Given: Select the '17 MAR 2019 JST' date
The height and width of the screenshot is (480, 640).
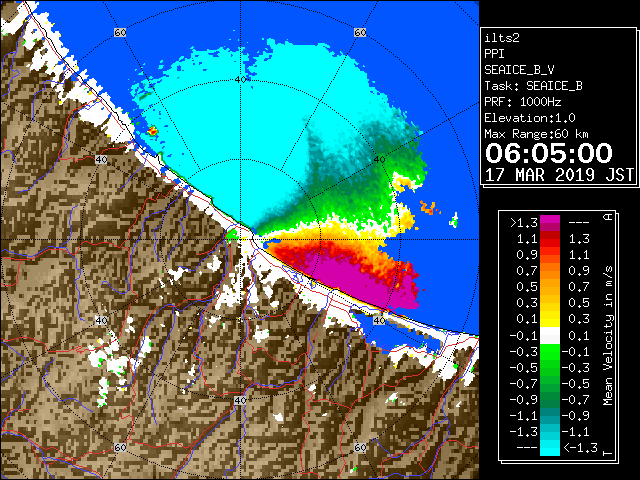Looking at the screenshot, I should point(559,175).
